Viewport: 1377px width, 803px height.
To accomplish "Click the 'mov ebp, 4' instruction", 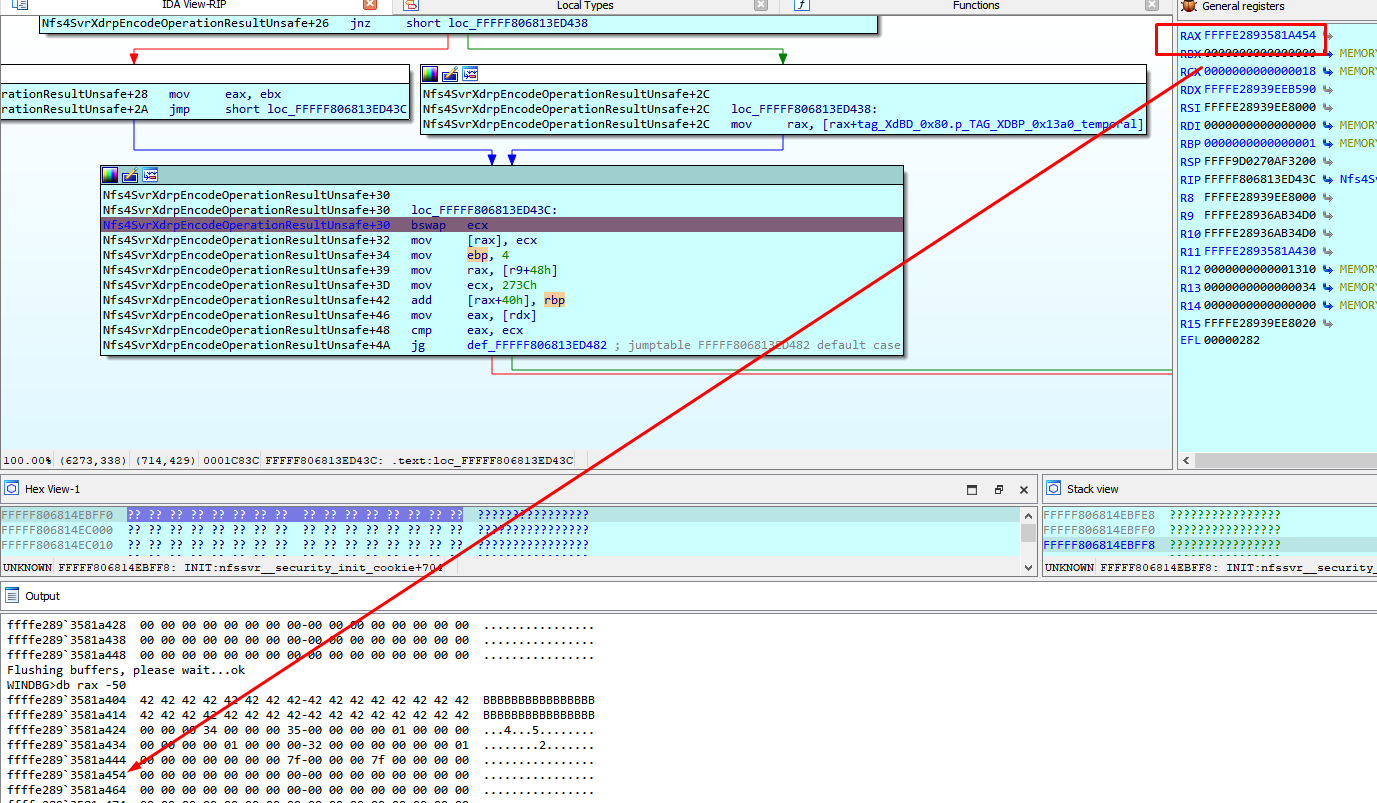I will tap(460, 255).
